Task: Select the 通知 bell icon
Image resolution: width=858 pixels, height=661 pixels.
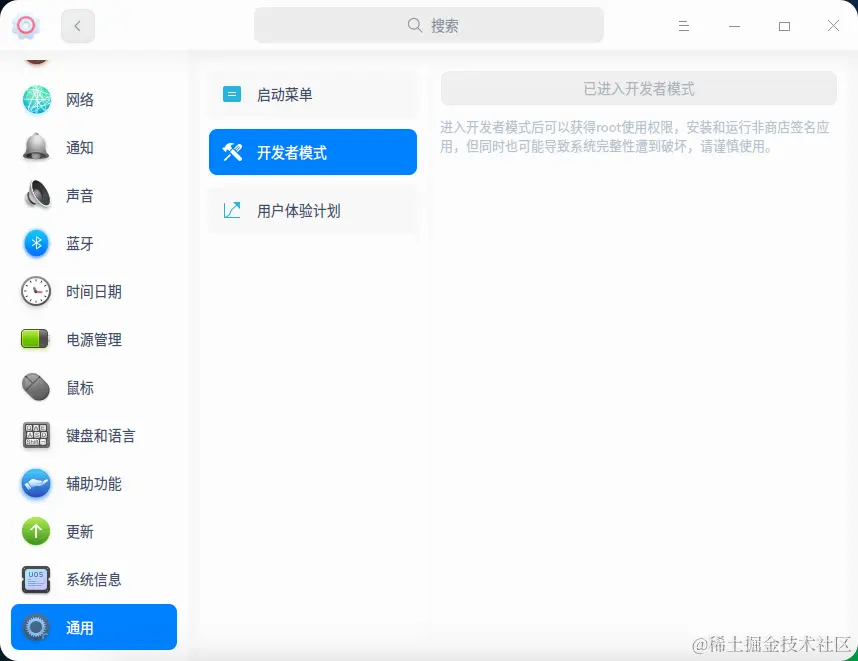Action: pyautogui.click(x=35, y=147)
